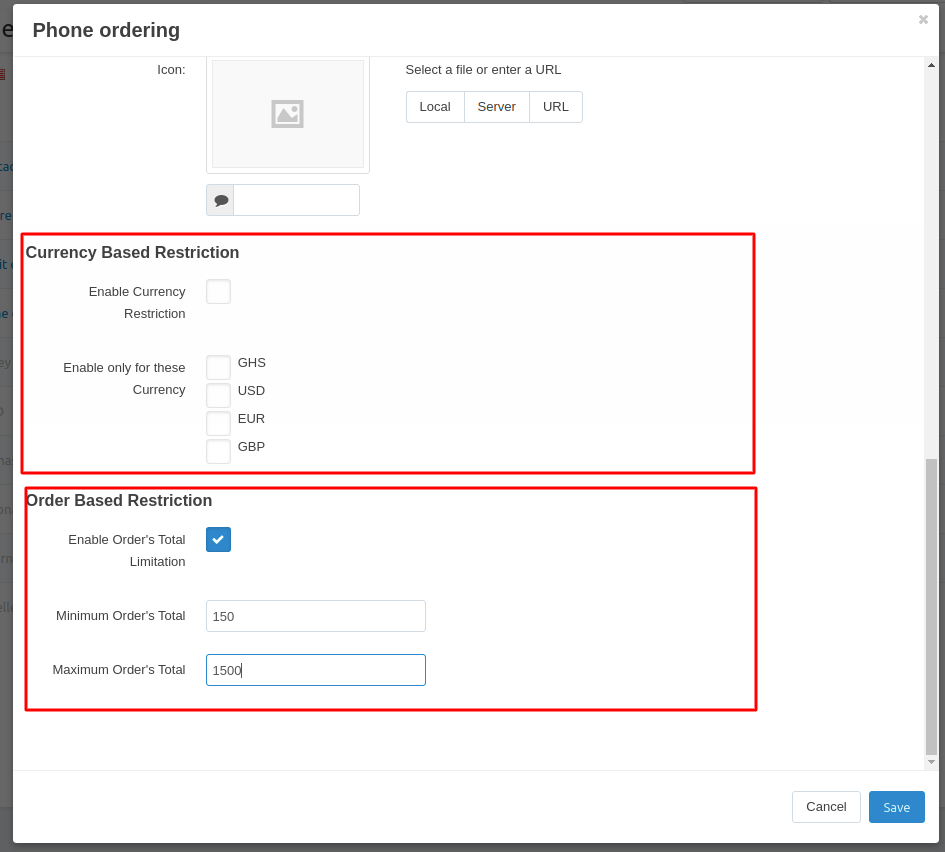Image resolution: width=945 pixels, height=852 pixels.
Task: Switch to URL icon source
Action: coord(556,107)
